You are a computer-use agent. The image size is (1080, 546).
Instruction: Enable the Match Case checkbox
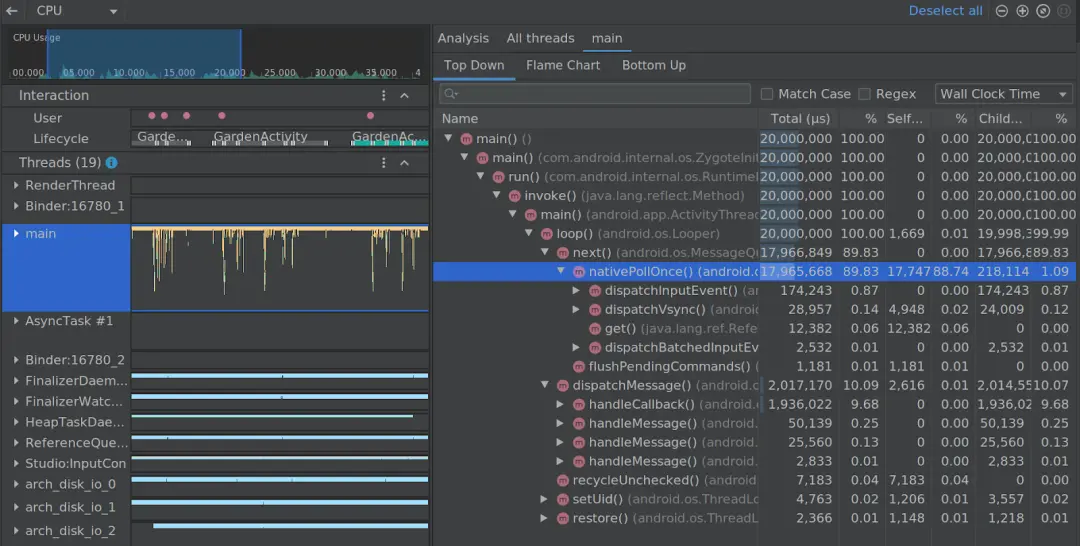click(x=767, y=94)
